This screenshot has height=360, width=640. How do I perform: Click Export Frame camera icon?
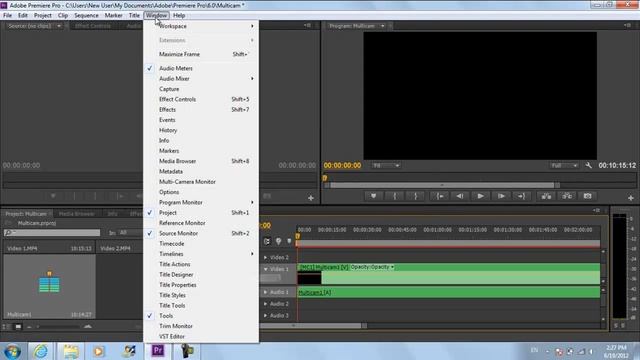(x=587, y=196)
